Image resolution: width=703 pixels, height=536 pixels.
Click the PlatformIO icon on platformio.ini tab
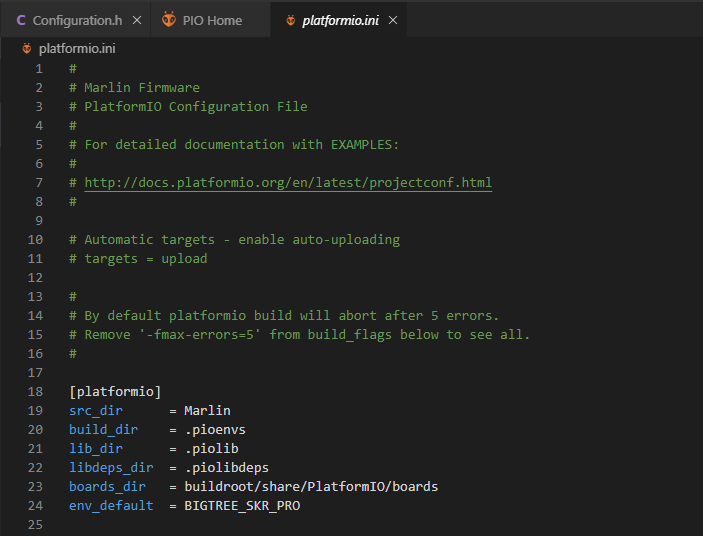(x=291, y=20)
